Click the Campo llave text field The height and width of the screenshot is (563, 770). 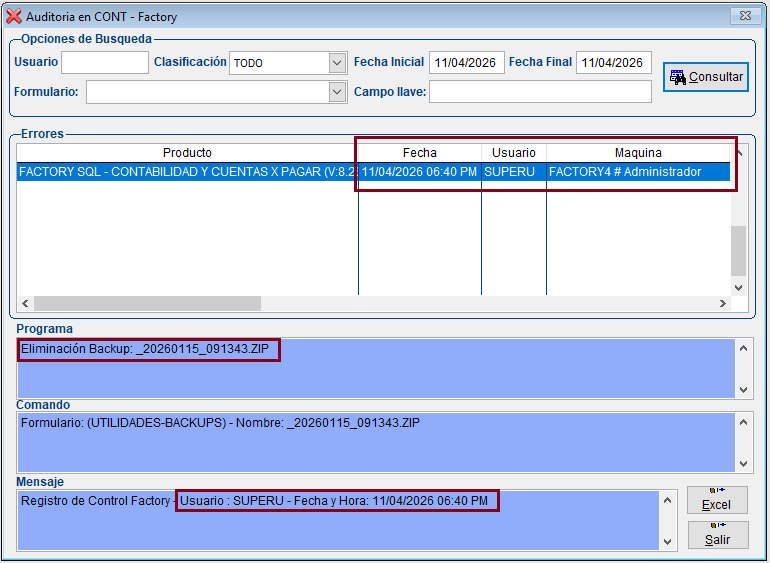point(540,92)
